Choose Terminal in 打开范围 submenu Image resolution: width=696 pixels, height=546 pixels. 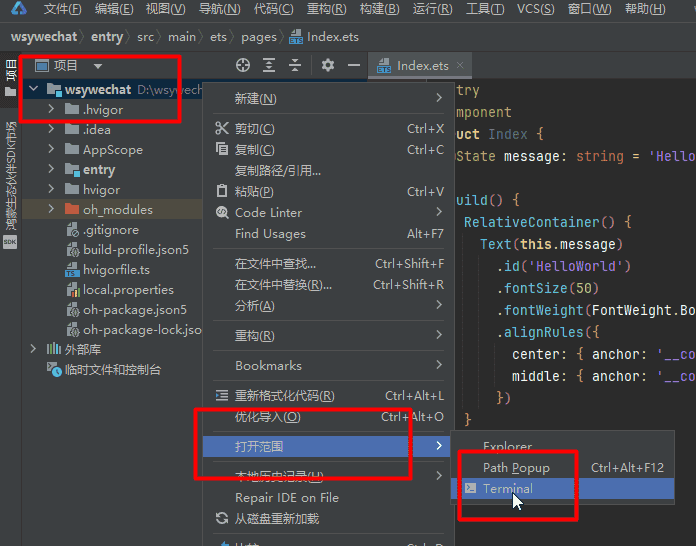pyautogui.click(x=562, y=488)
